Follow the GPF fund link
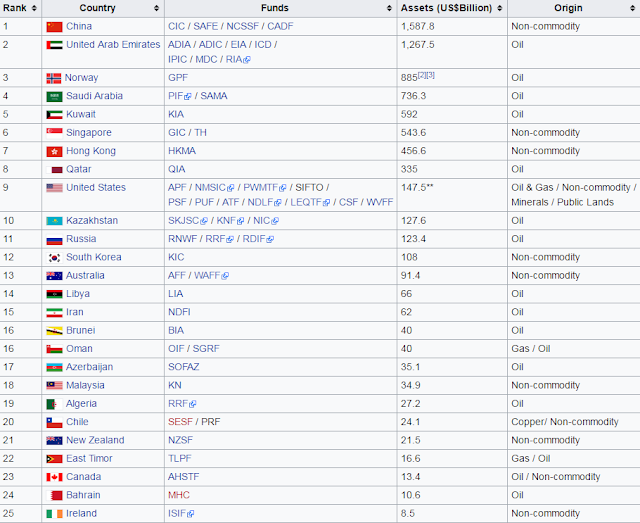This screenshot has height=523, width=640. coord(178,78)
